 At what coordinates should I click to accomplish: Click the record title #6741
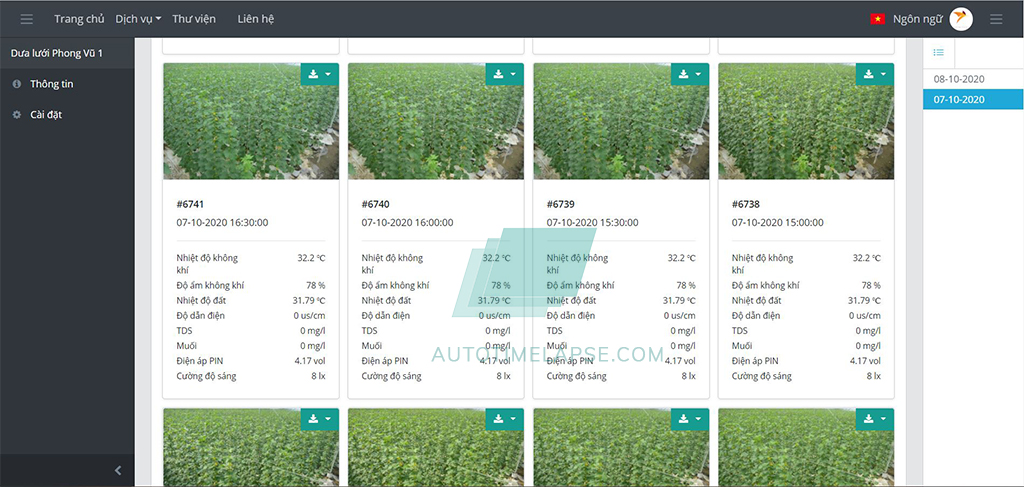point(190,204)
